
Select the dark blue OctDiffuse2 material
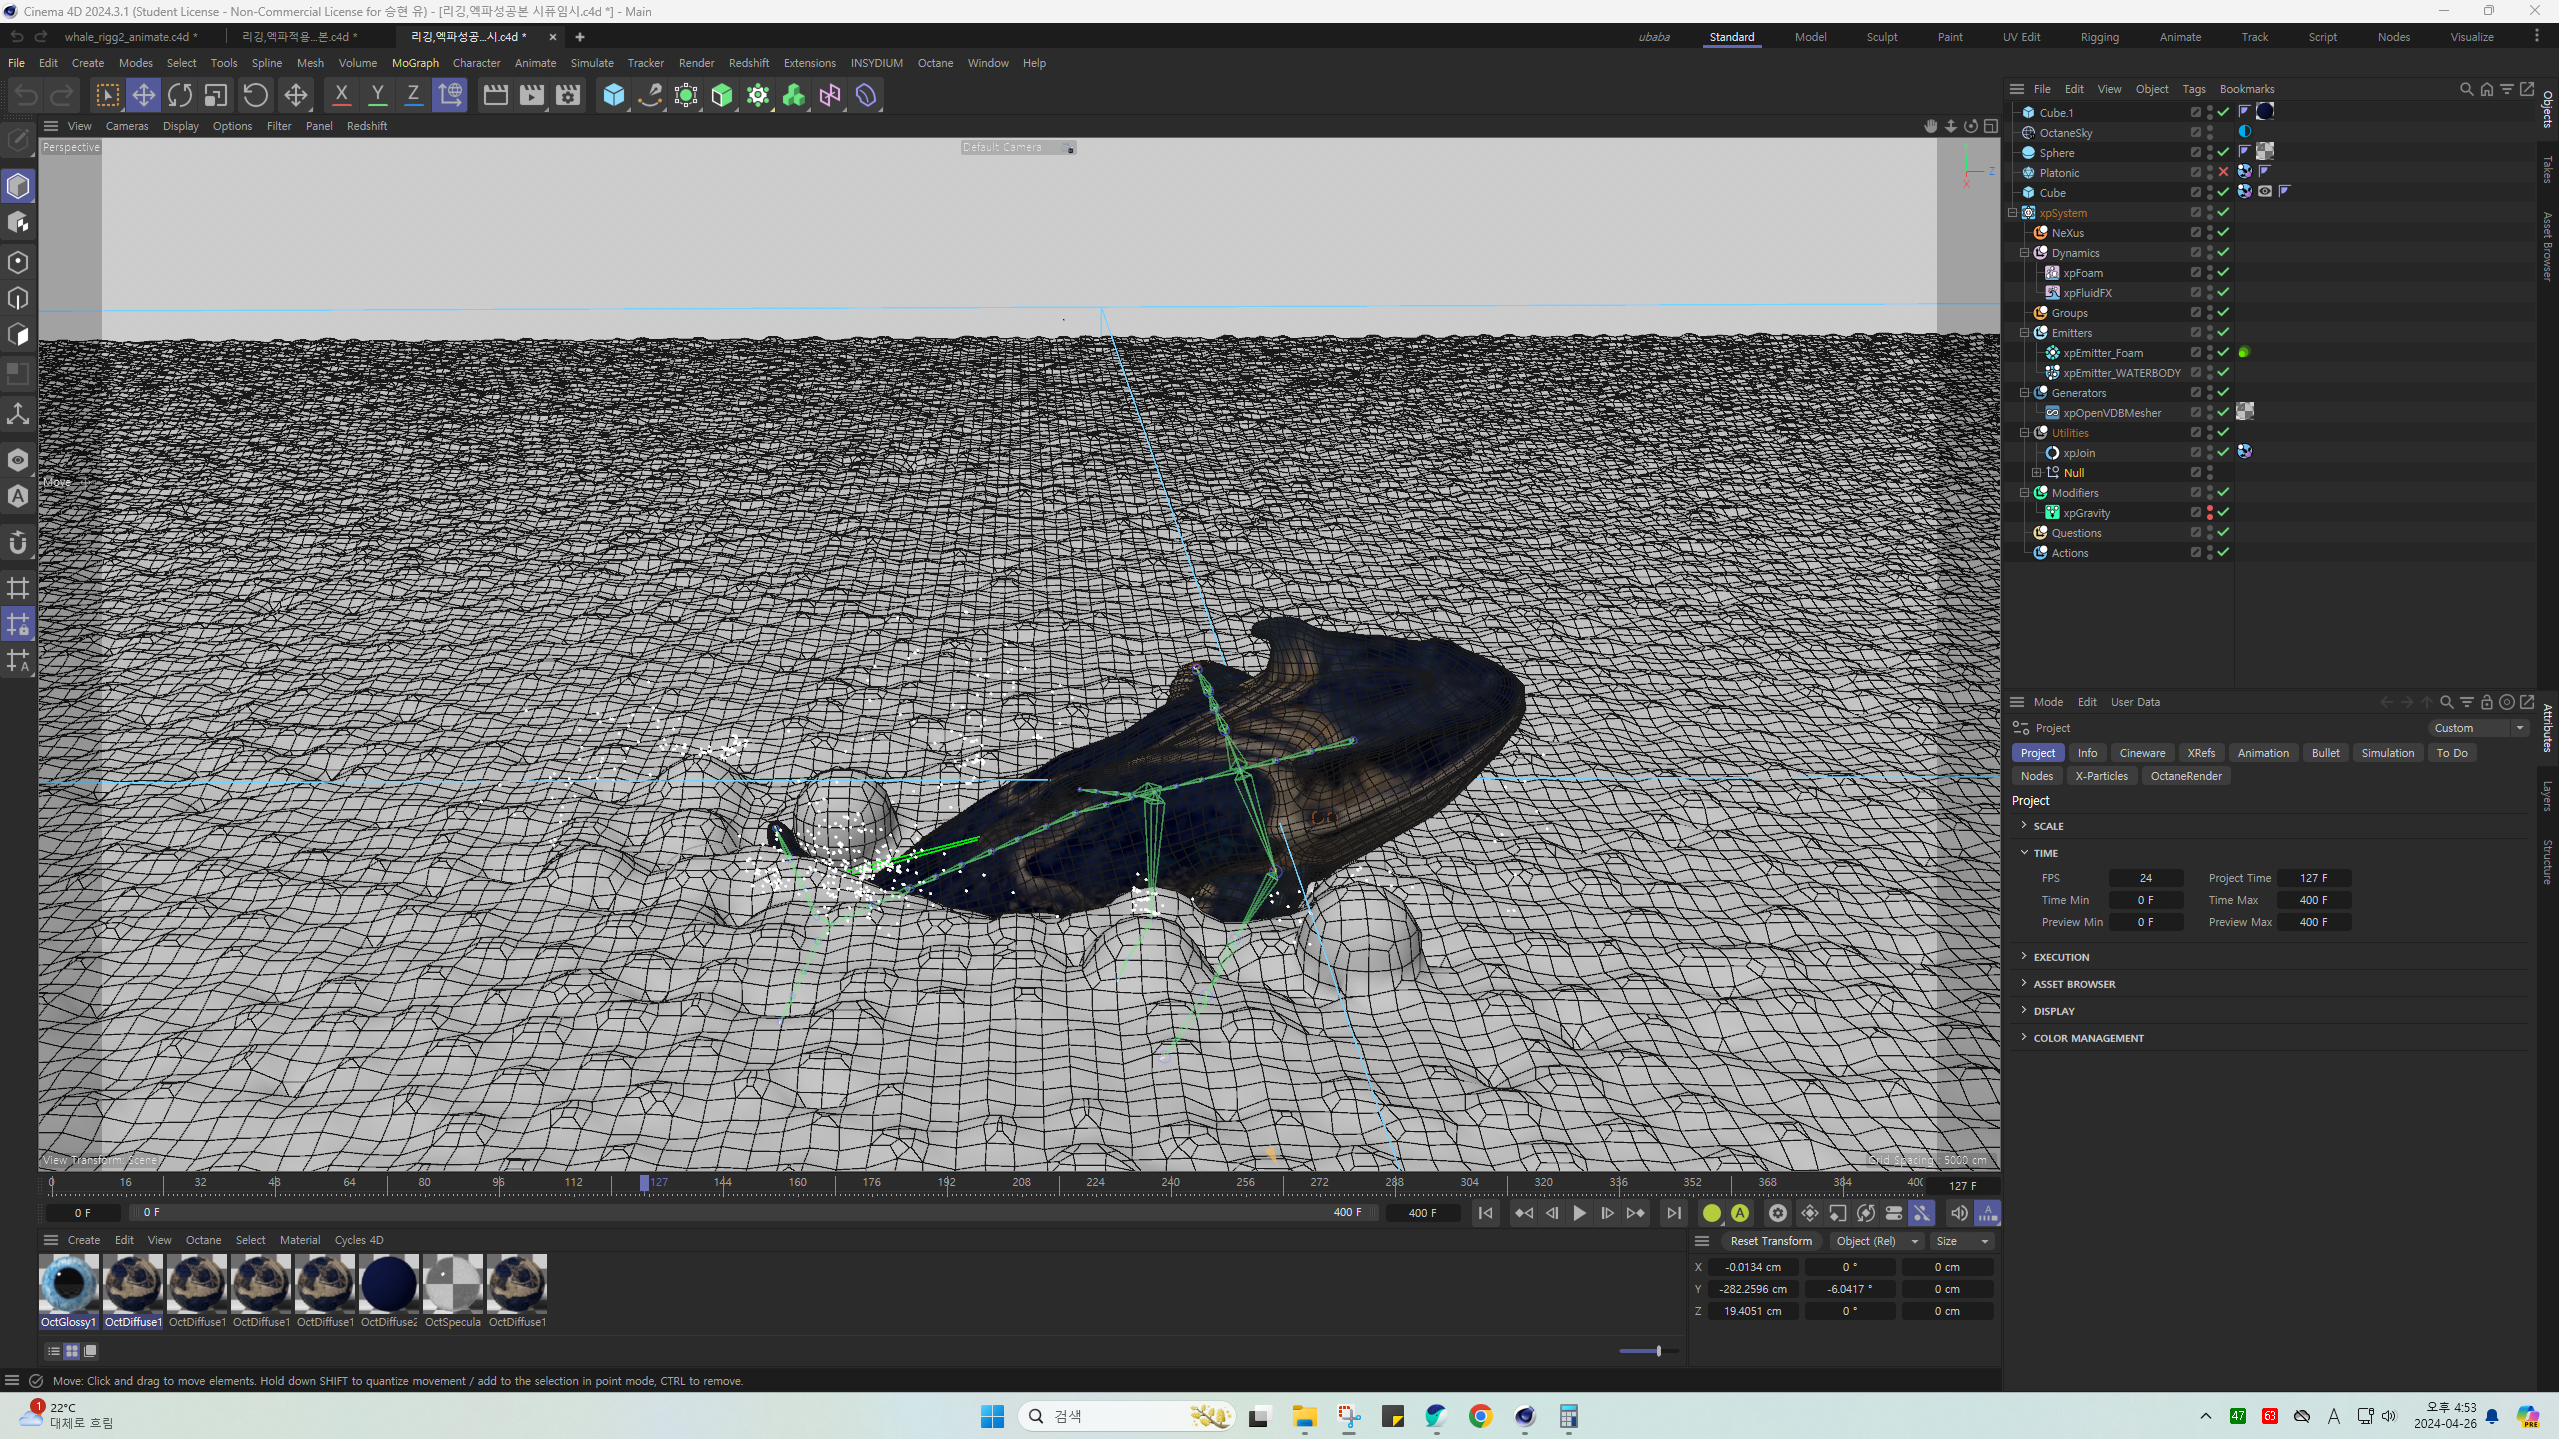(389, 1285)
